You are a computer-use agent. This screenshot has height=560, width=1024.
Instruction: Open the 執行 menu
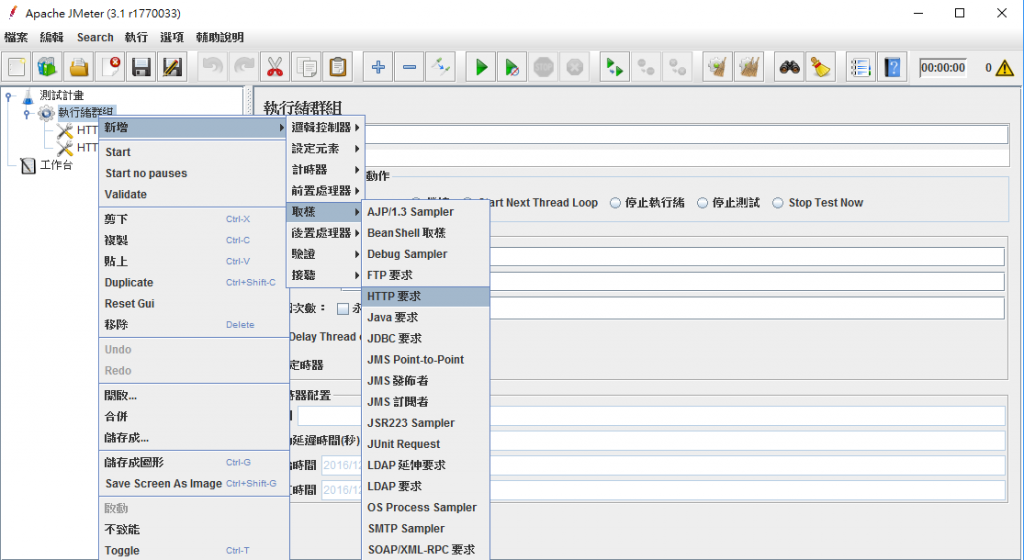point(136,37)
